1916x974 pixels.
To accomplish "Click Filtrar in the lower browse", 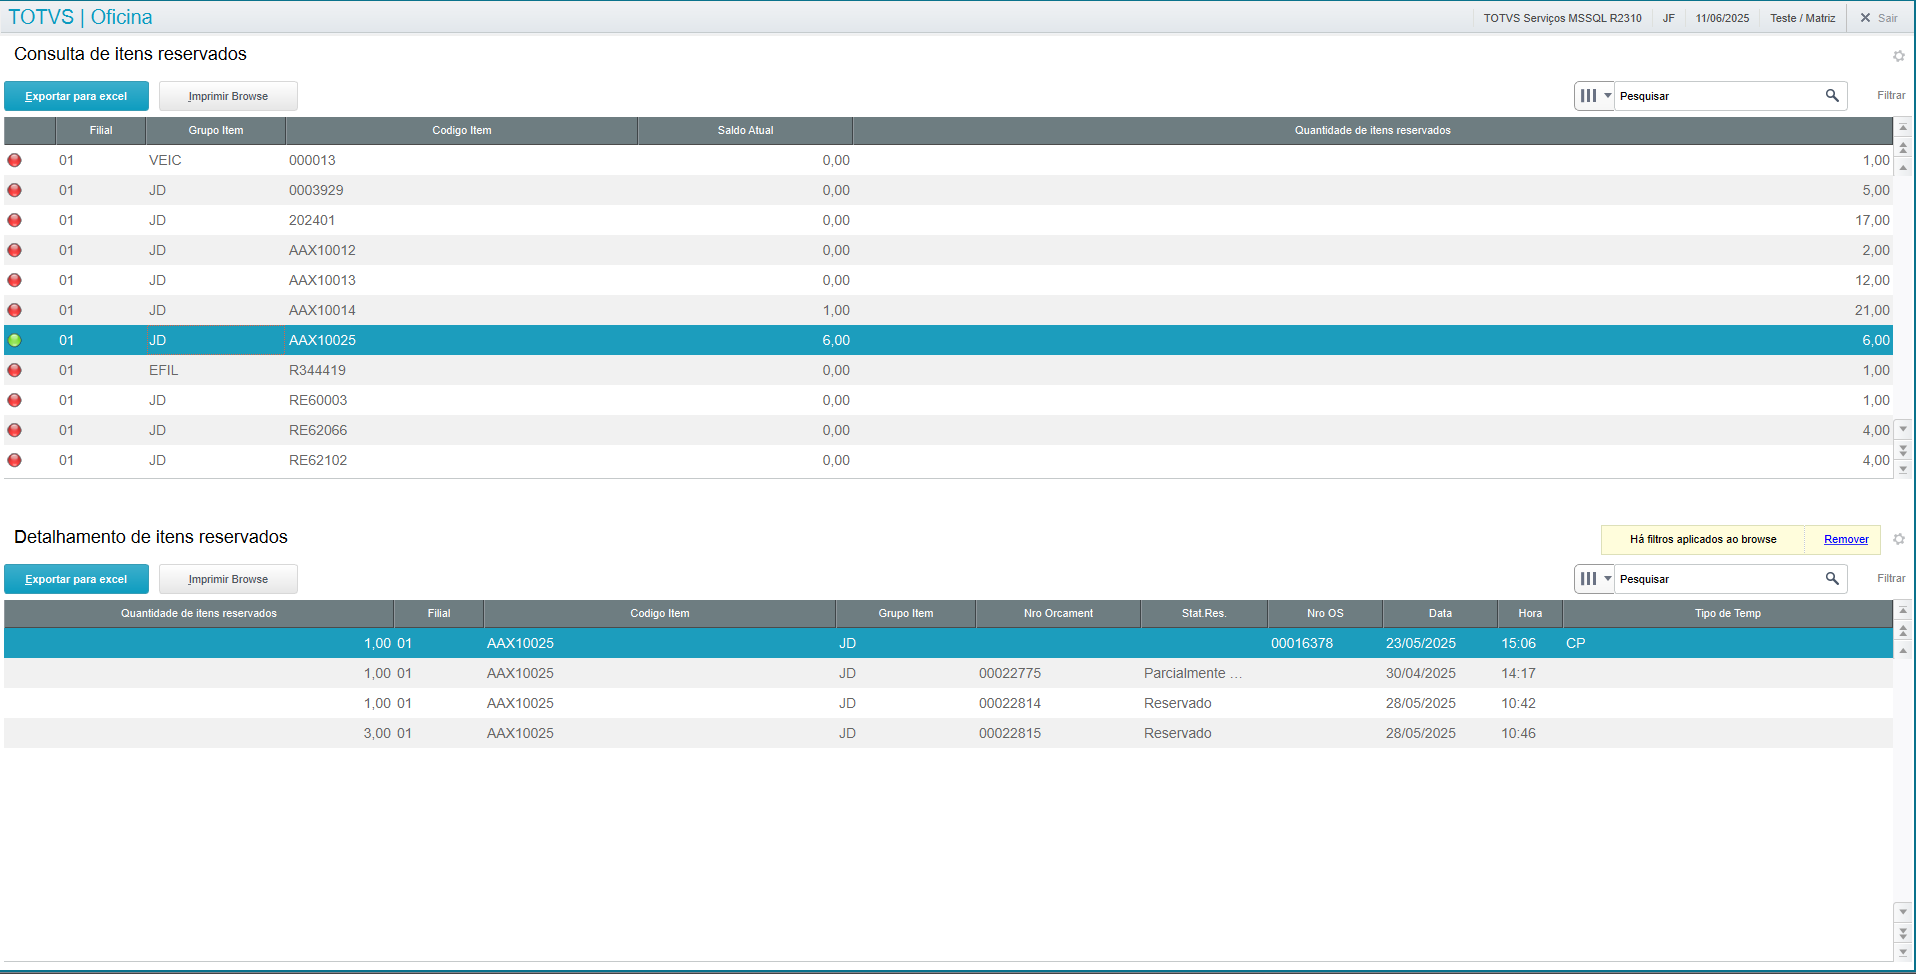I will 1891,578.
